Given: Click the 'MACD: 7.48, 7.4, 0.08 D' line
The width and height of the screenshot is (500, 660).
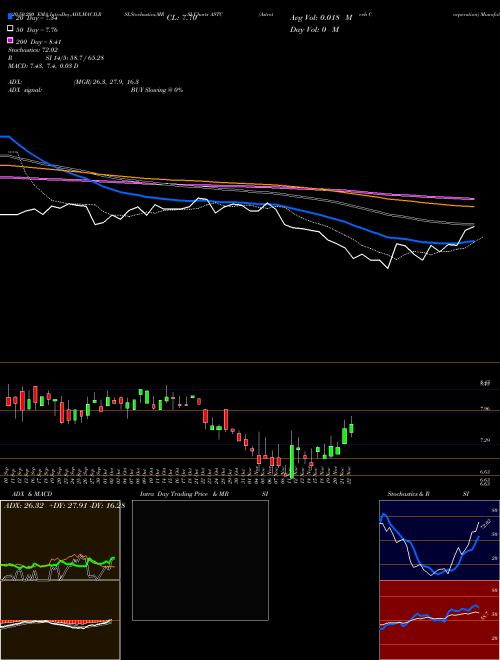Looking at the screenshot, I should click(x=43, y=66).
